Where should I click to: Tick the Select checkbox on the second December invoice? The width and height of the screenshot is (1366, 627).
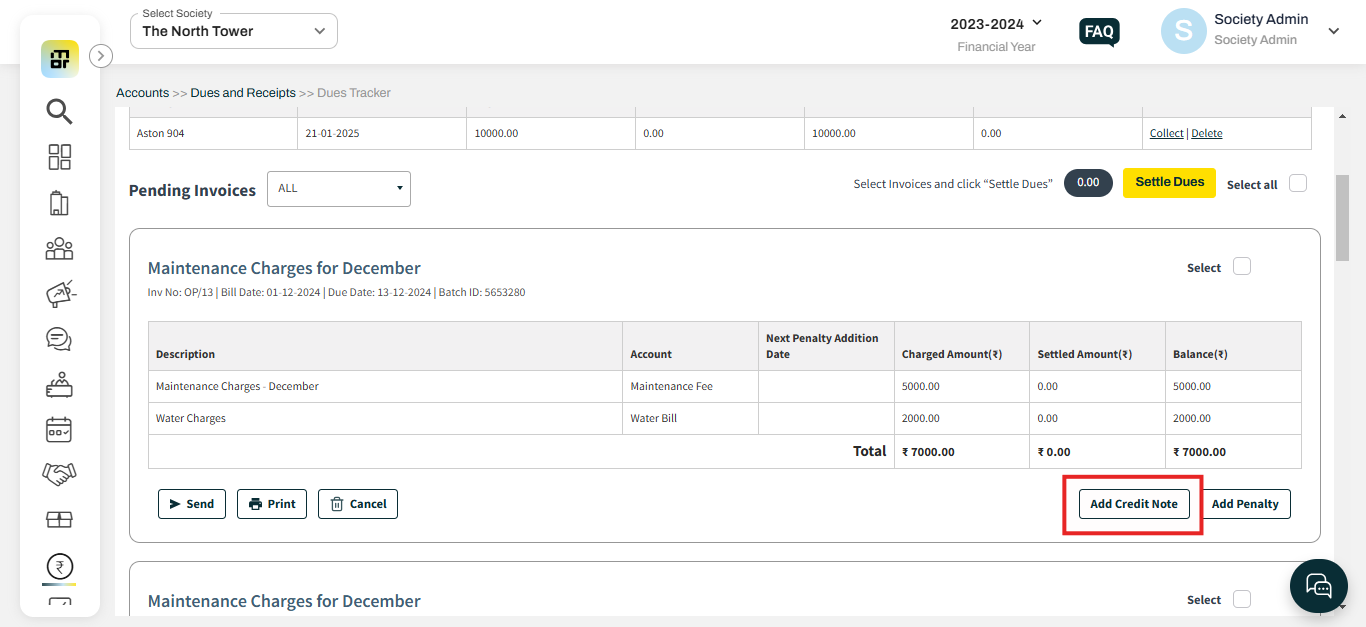pos(1241,598)
